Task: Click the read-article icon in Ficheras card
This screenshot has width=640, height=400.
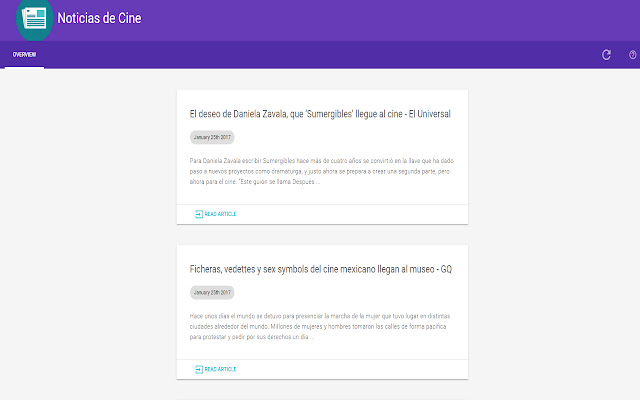Action: pyautogui.click(x=199, y=369)
